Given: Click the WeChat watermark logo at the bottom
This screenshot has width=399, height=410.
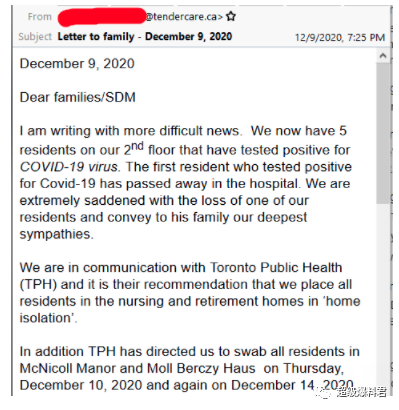Looking at the screenshot, I should (323, 392).
